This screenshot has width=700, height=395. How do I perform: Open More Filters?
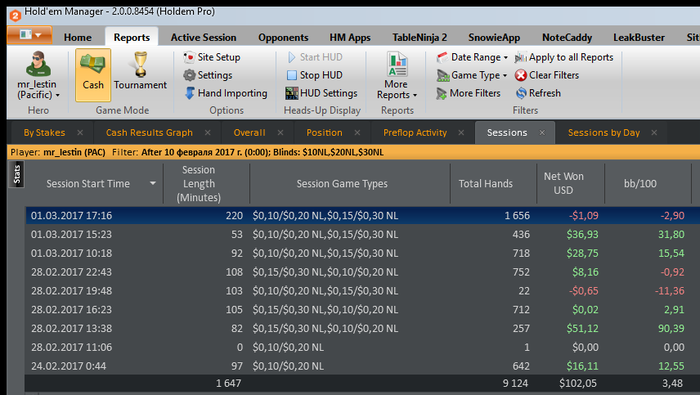(x=468, y=93)
